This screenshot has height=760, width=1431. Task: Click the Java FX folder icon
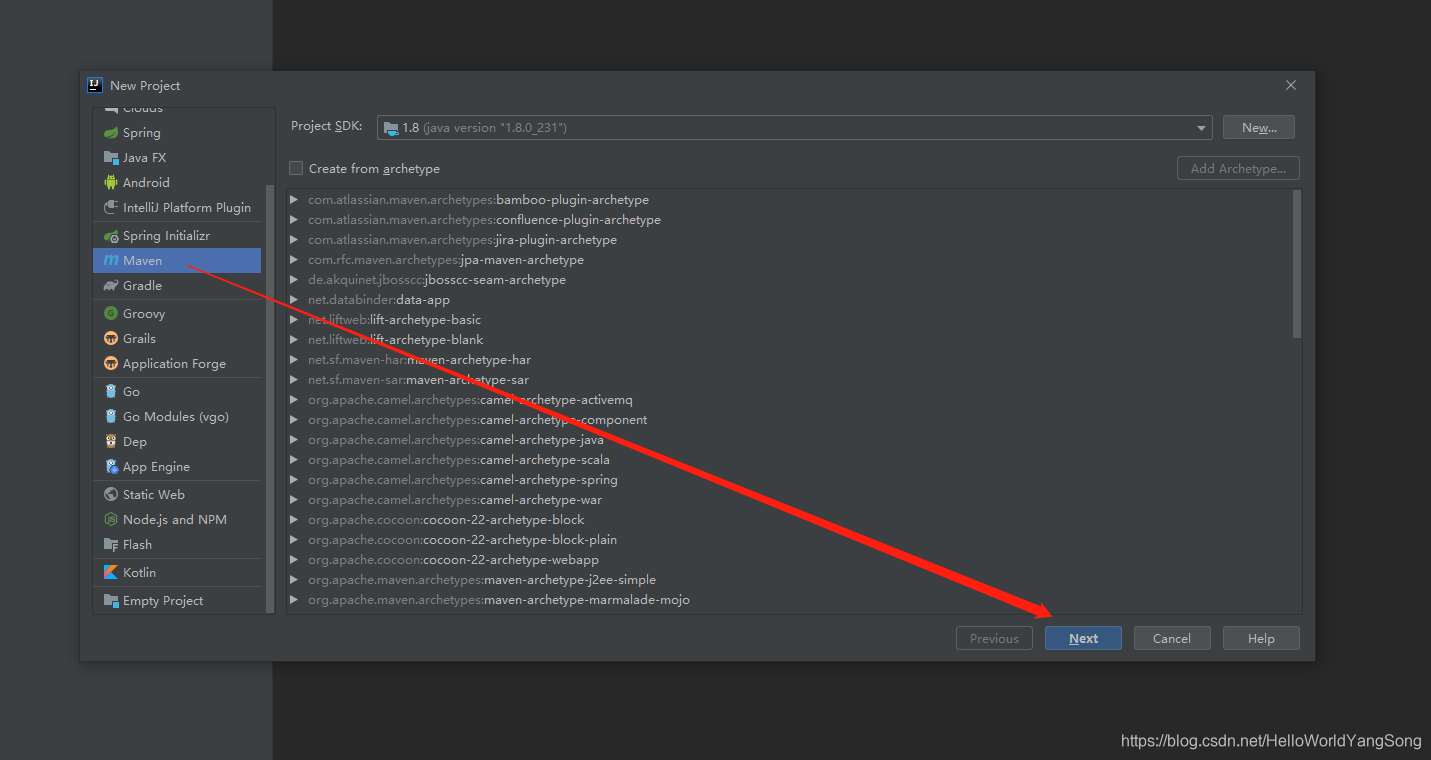pos(111,158)
